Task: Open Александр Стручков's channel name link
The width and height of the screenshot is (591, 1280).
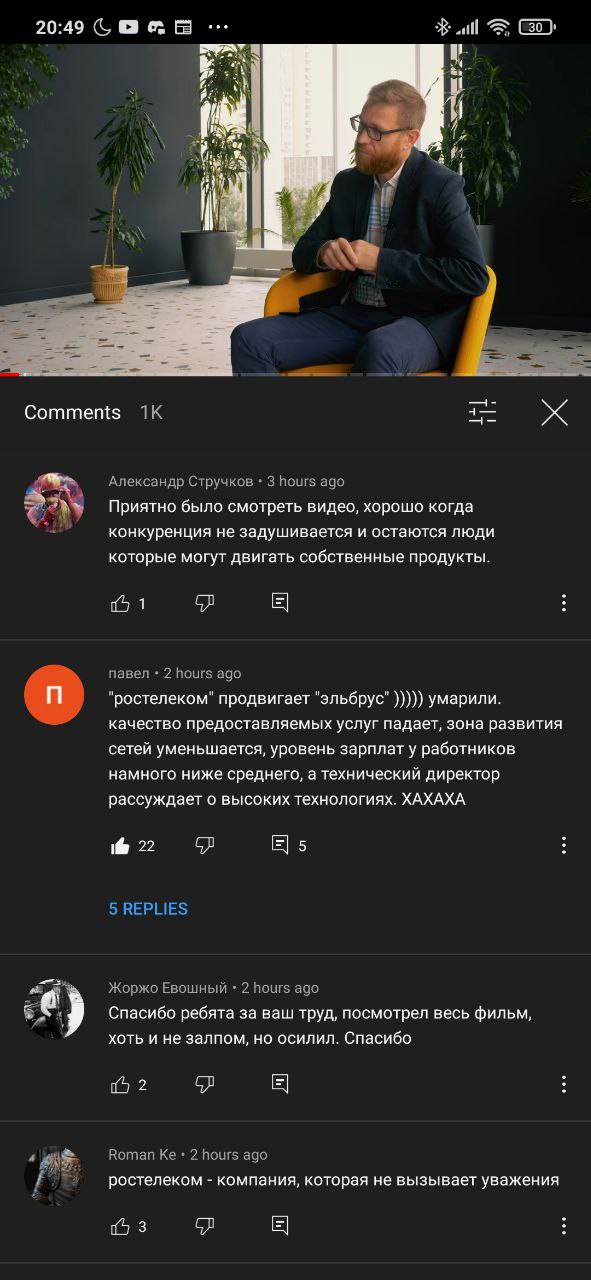Action: [x=181, y=481]
